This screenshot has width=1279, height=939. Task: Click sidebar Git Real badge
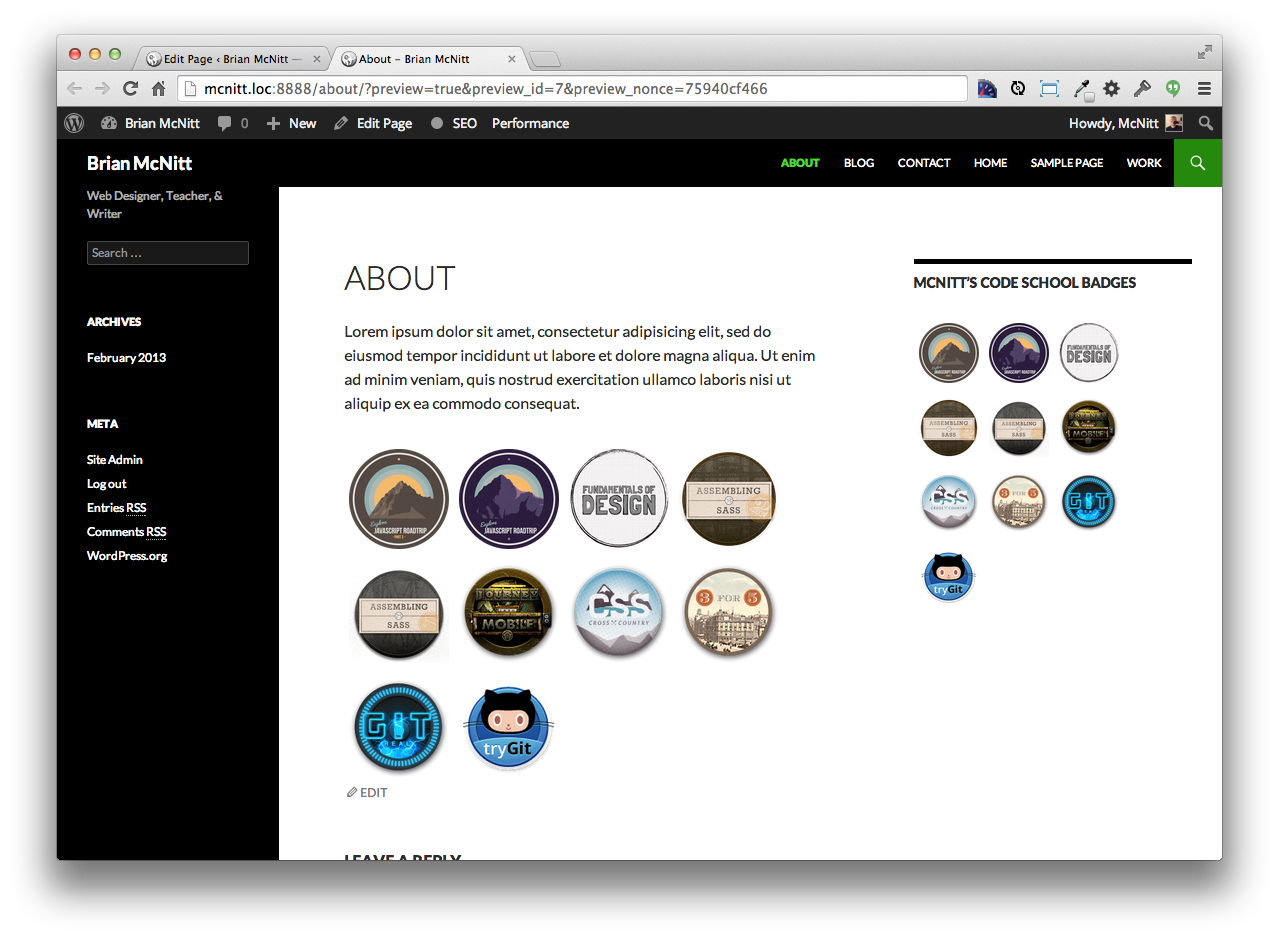tap(1088, 502)
